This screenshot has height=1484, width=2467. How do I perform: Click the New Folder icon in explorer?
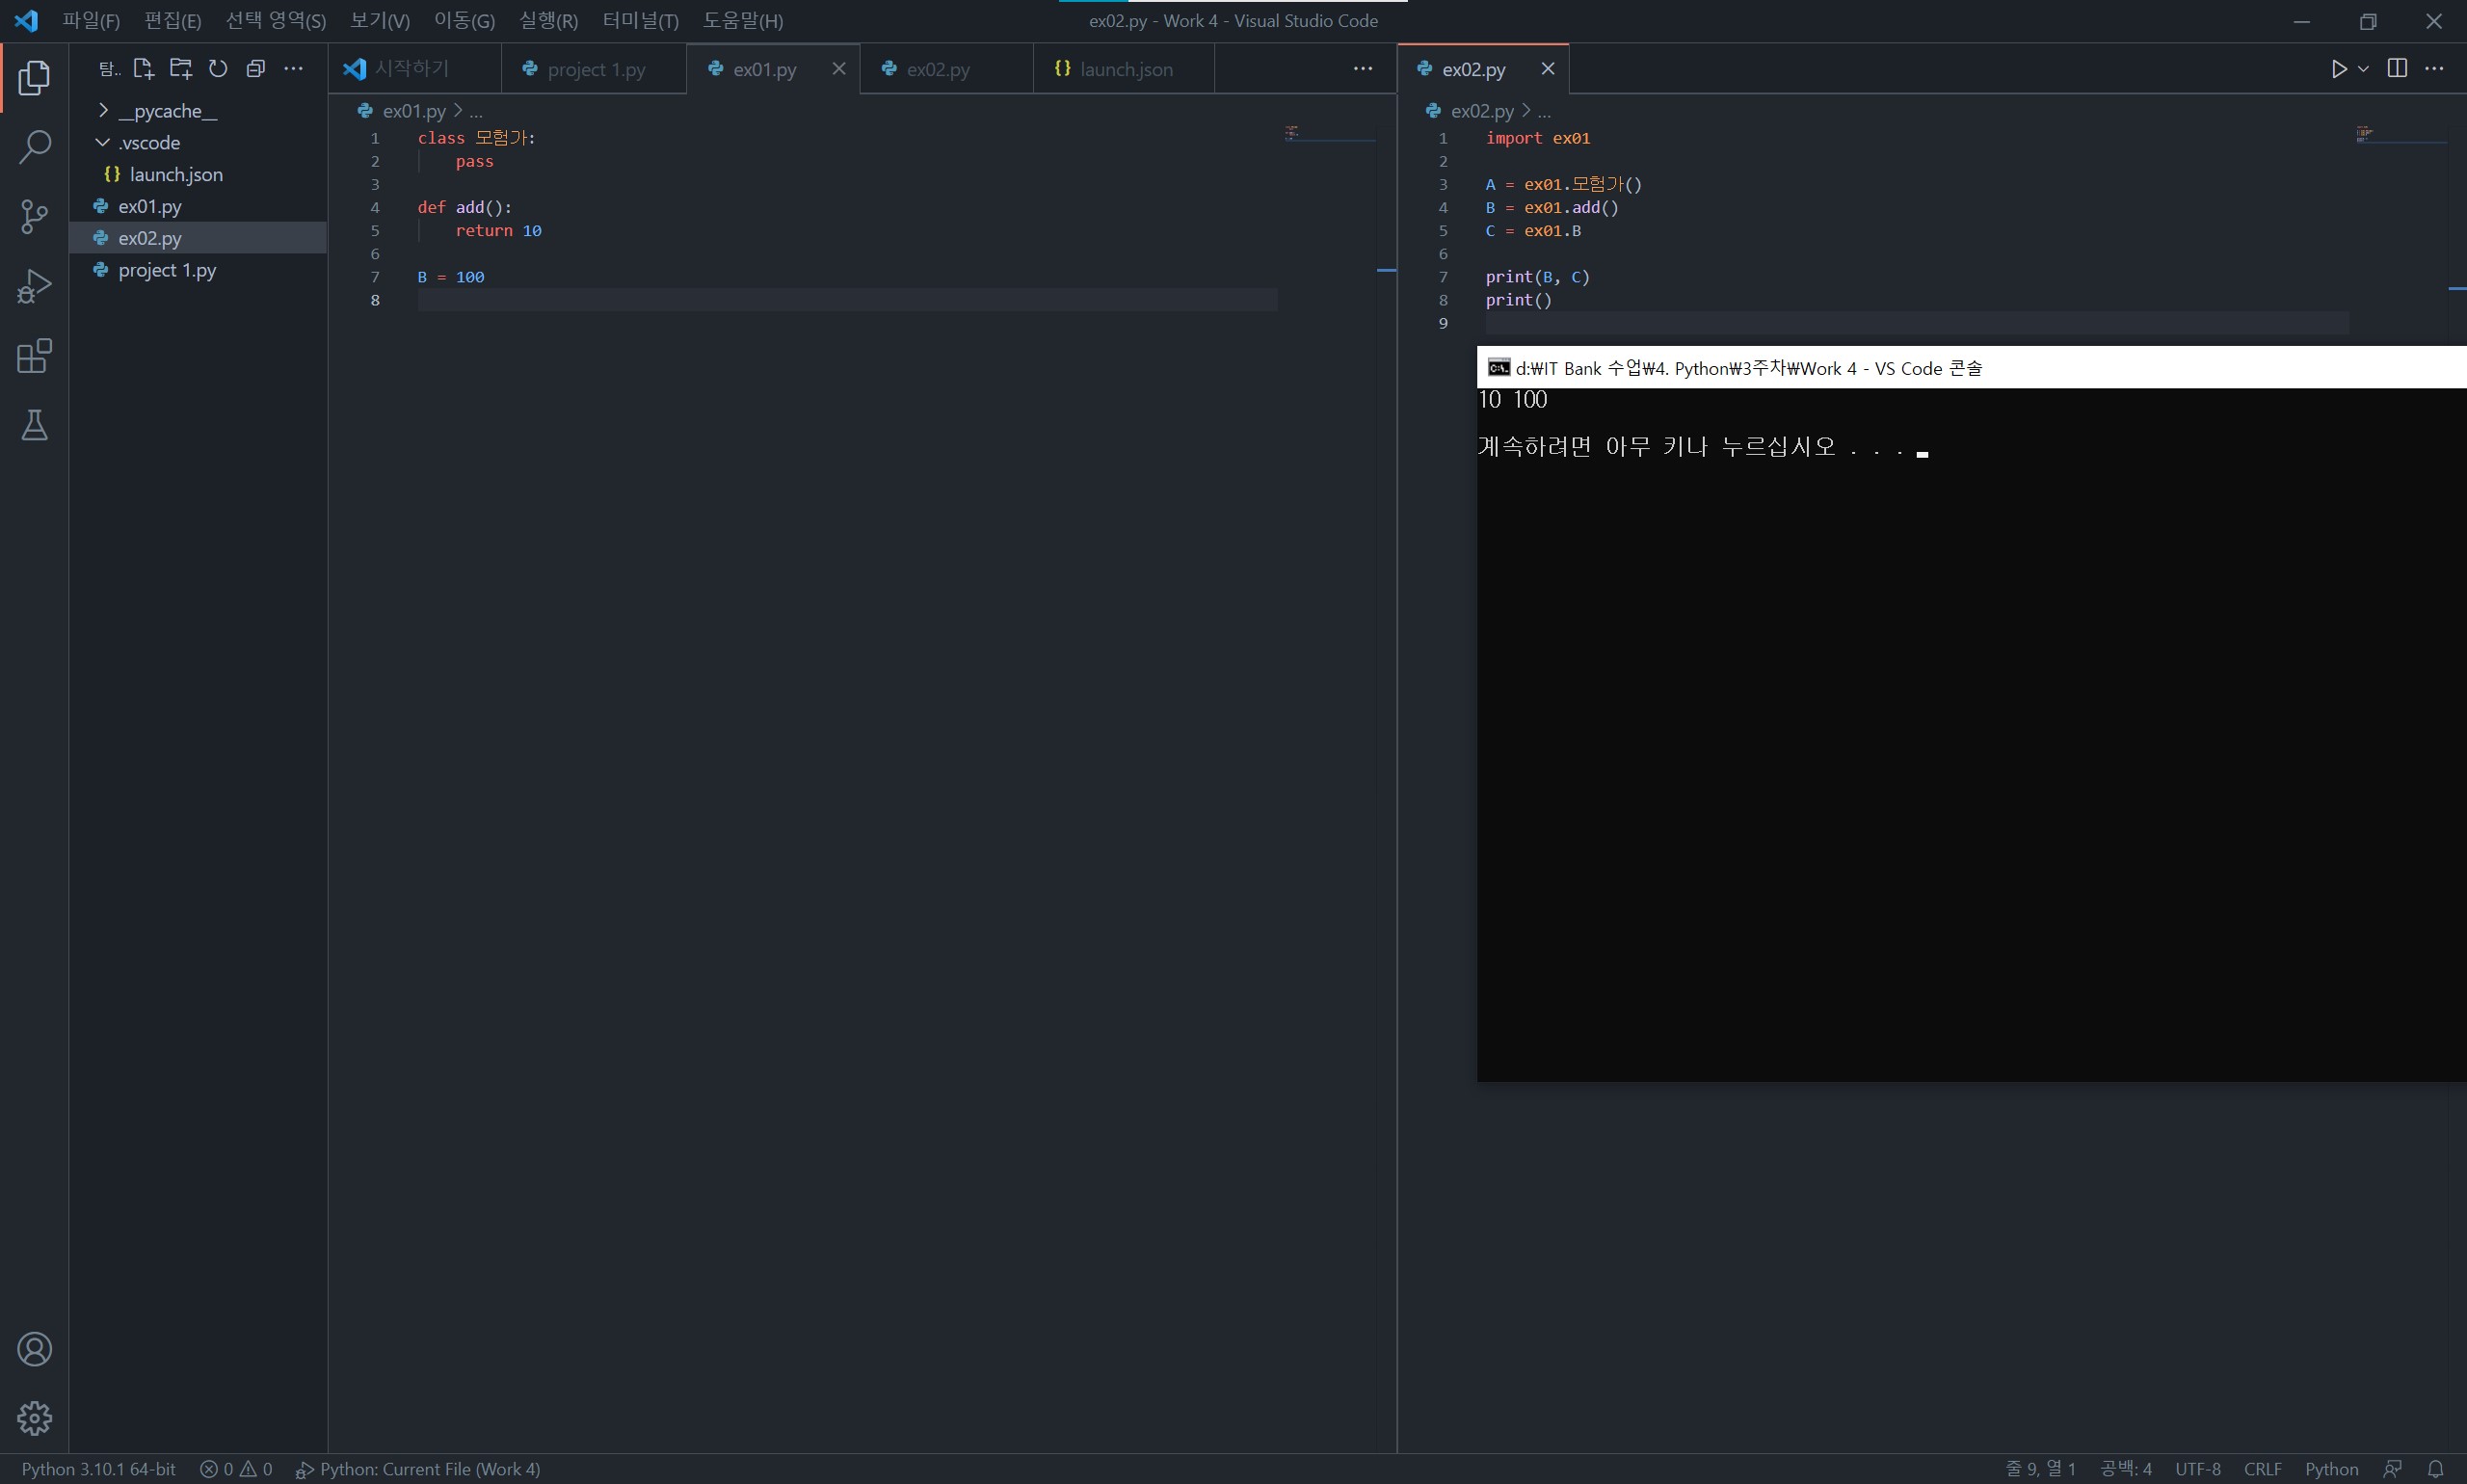(181, 68)
